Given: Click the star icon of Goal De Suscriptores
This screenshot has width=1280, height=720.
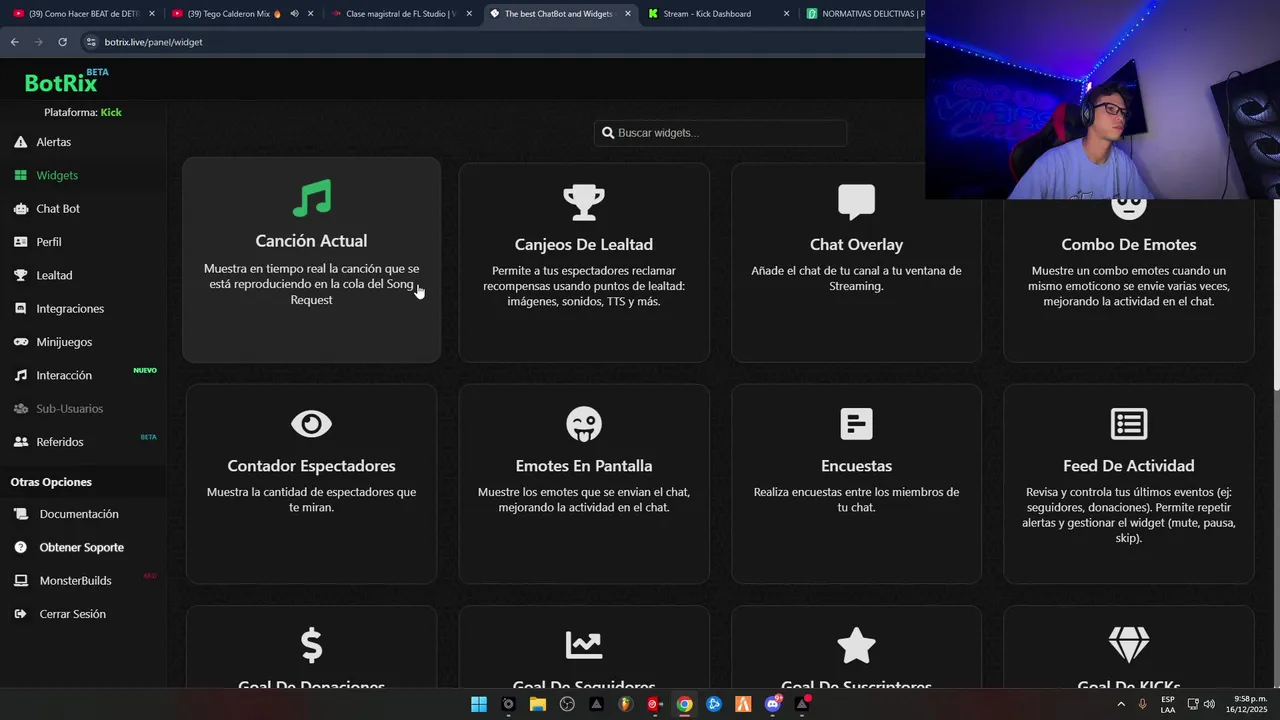Looking at the screenshot, I should click(x=856, y=645).
